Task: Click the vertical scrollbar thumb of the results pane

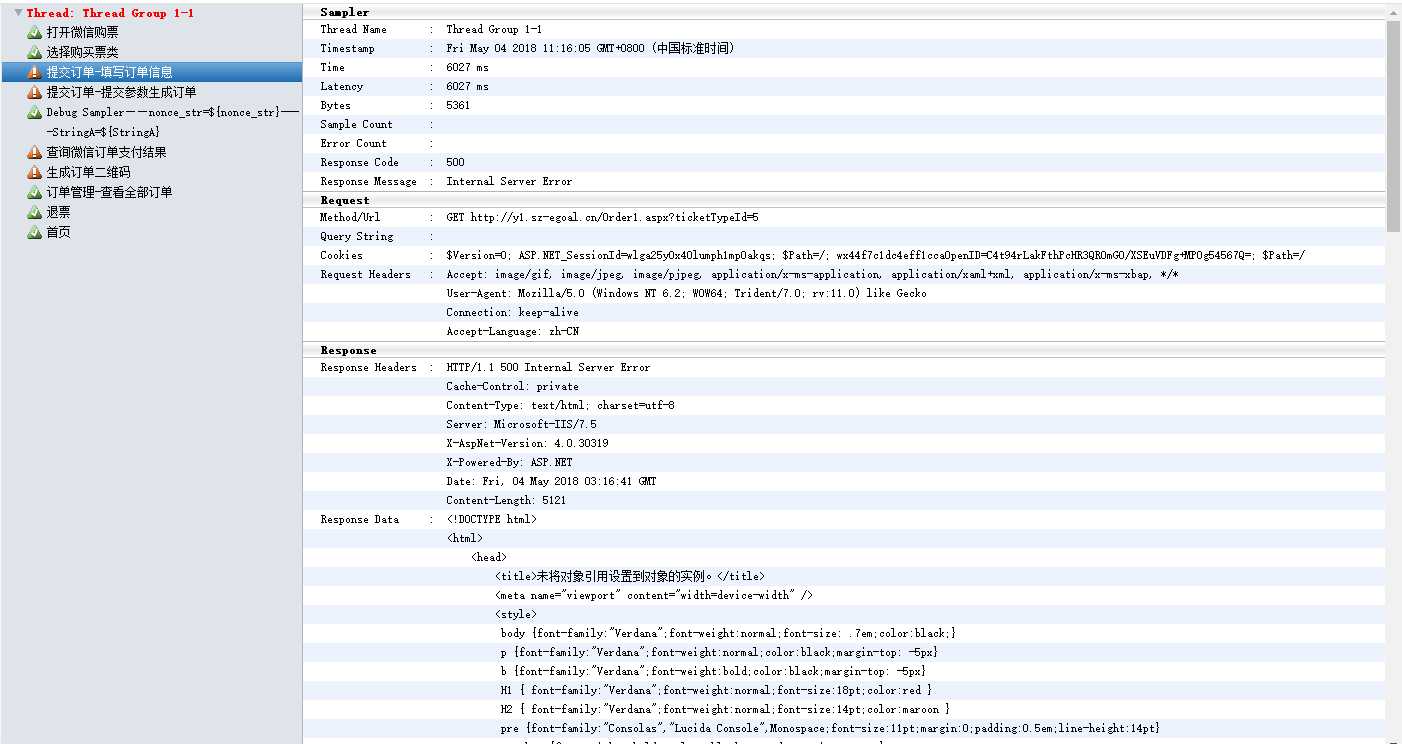Action: (1393, 125)
